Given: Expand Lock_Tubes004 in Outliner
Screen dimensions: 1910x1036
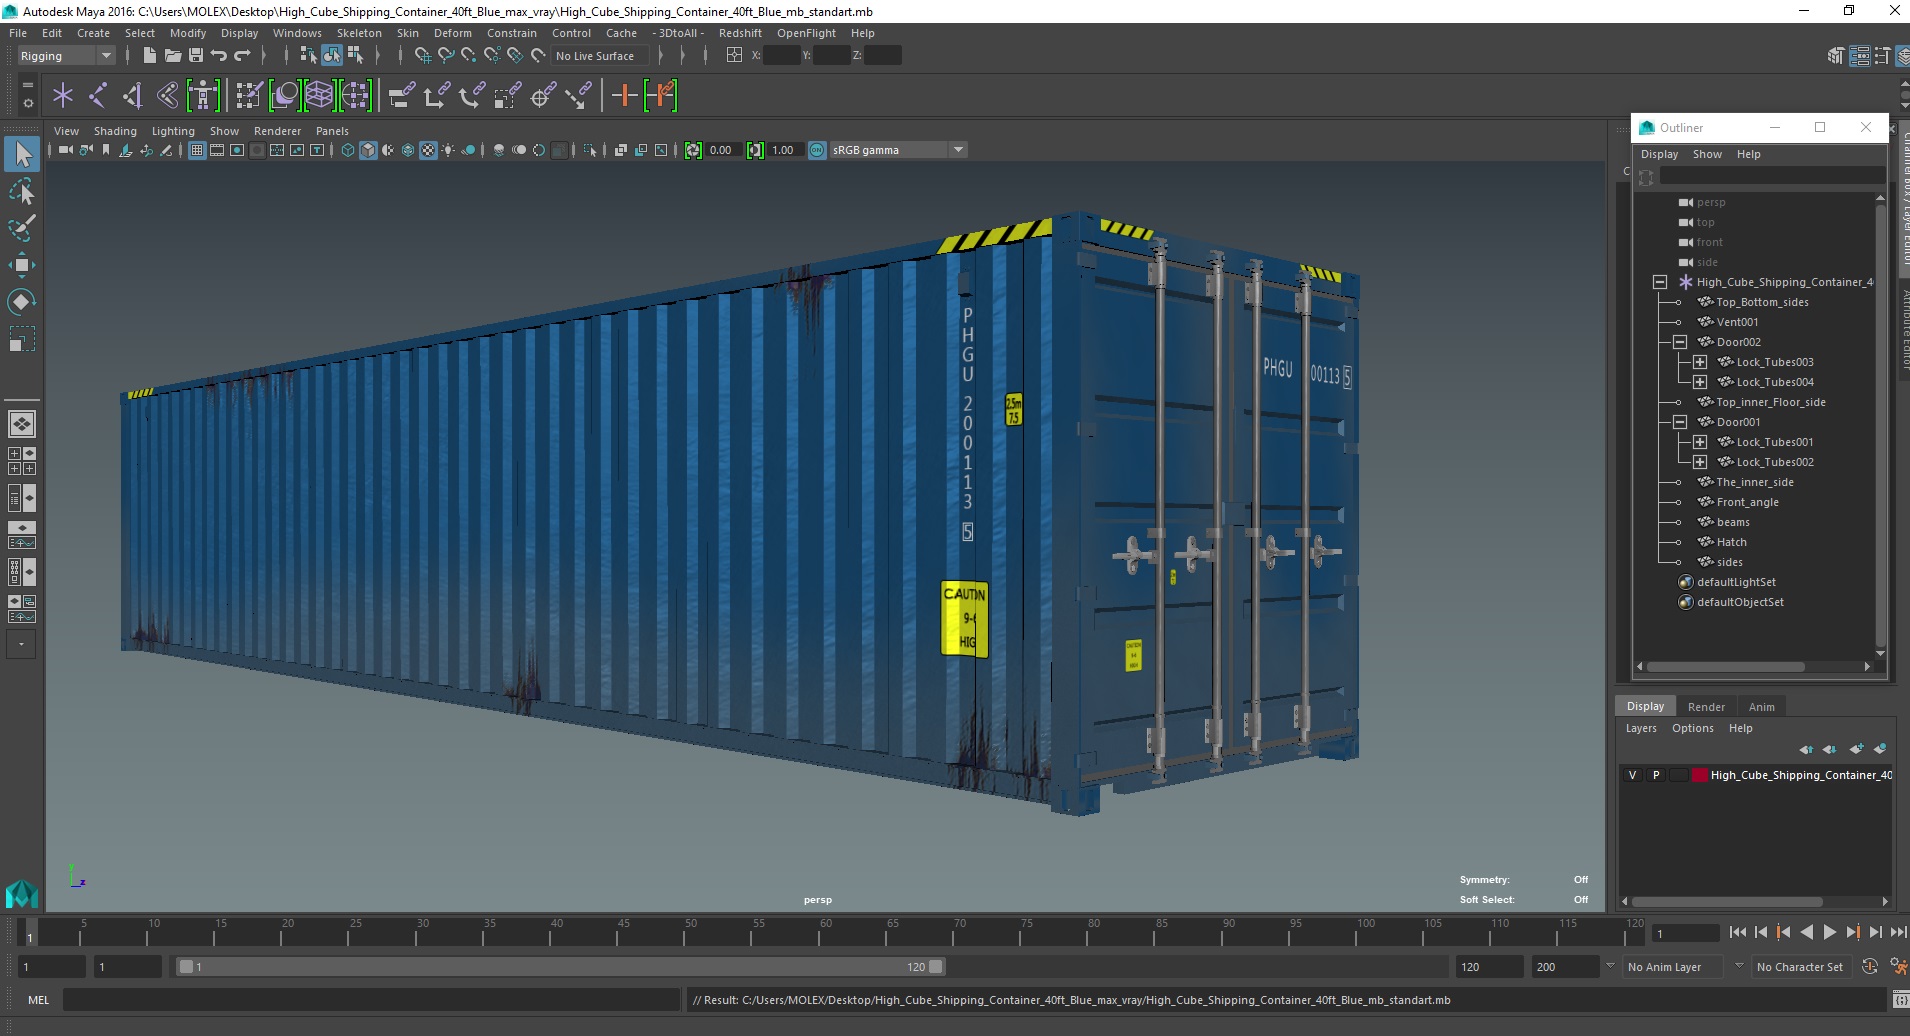Looking at the screenshot, I should [1700, 382].
